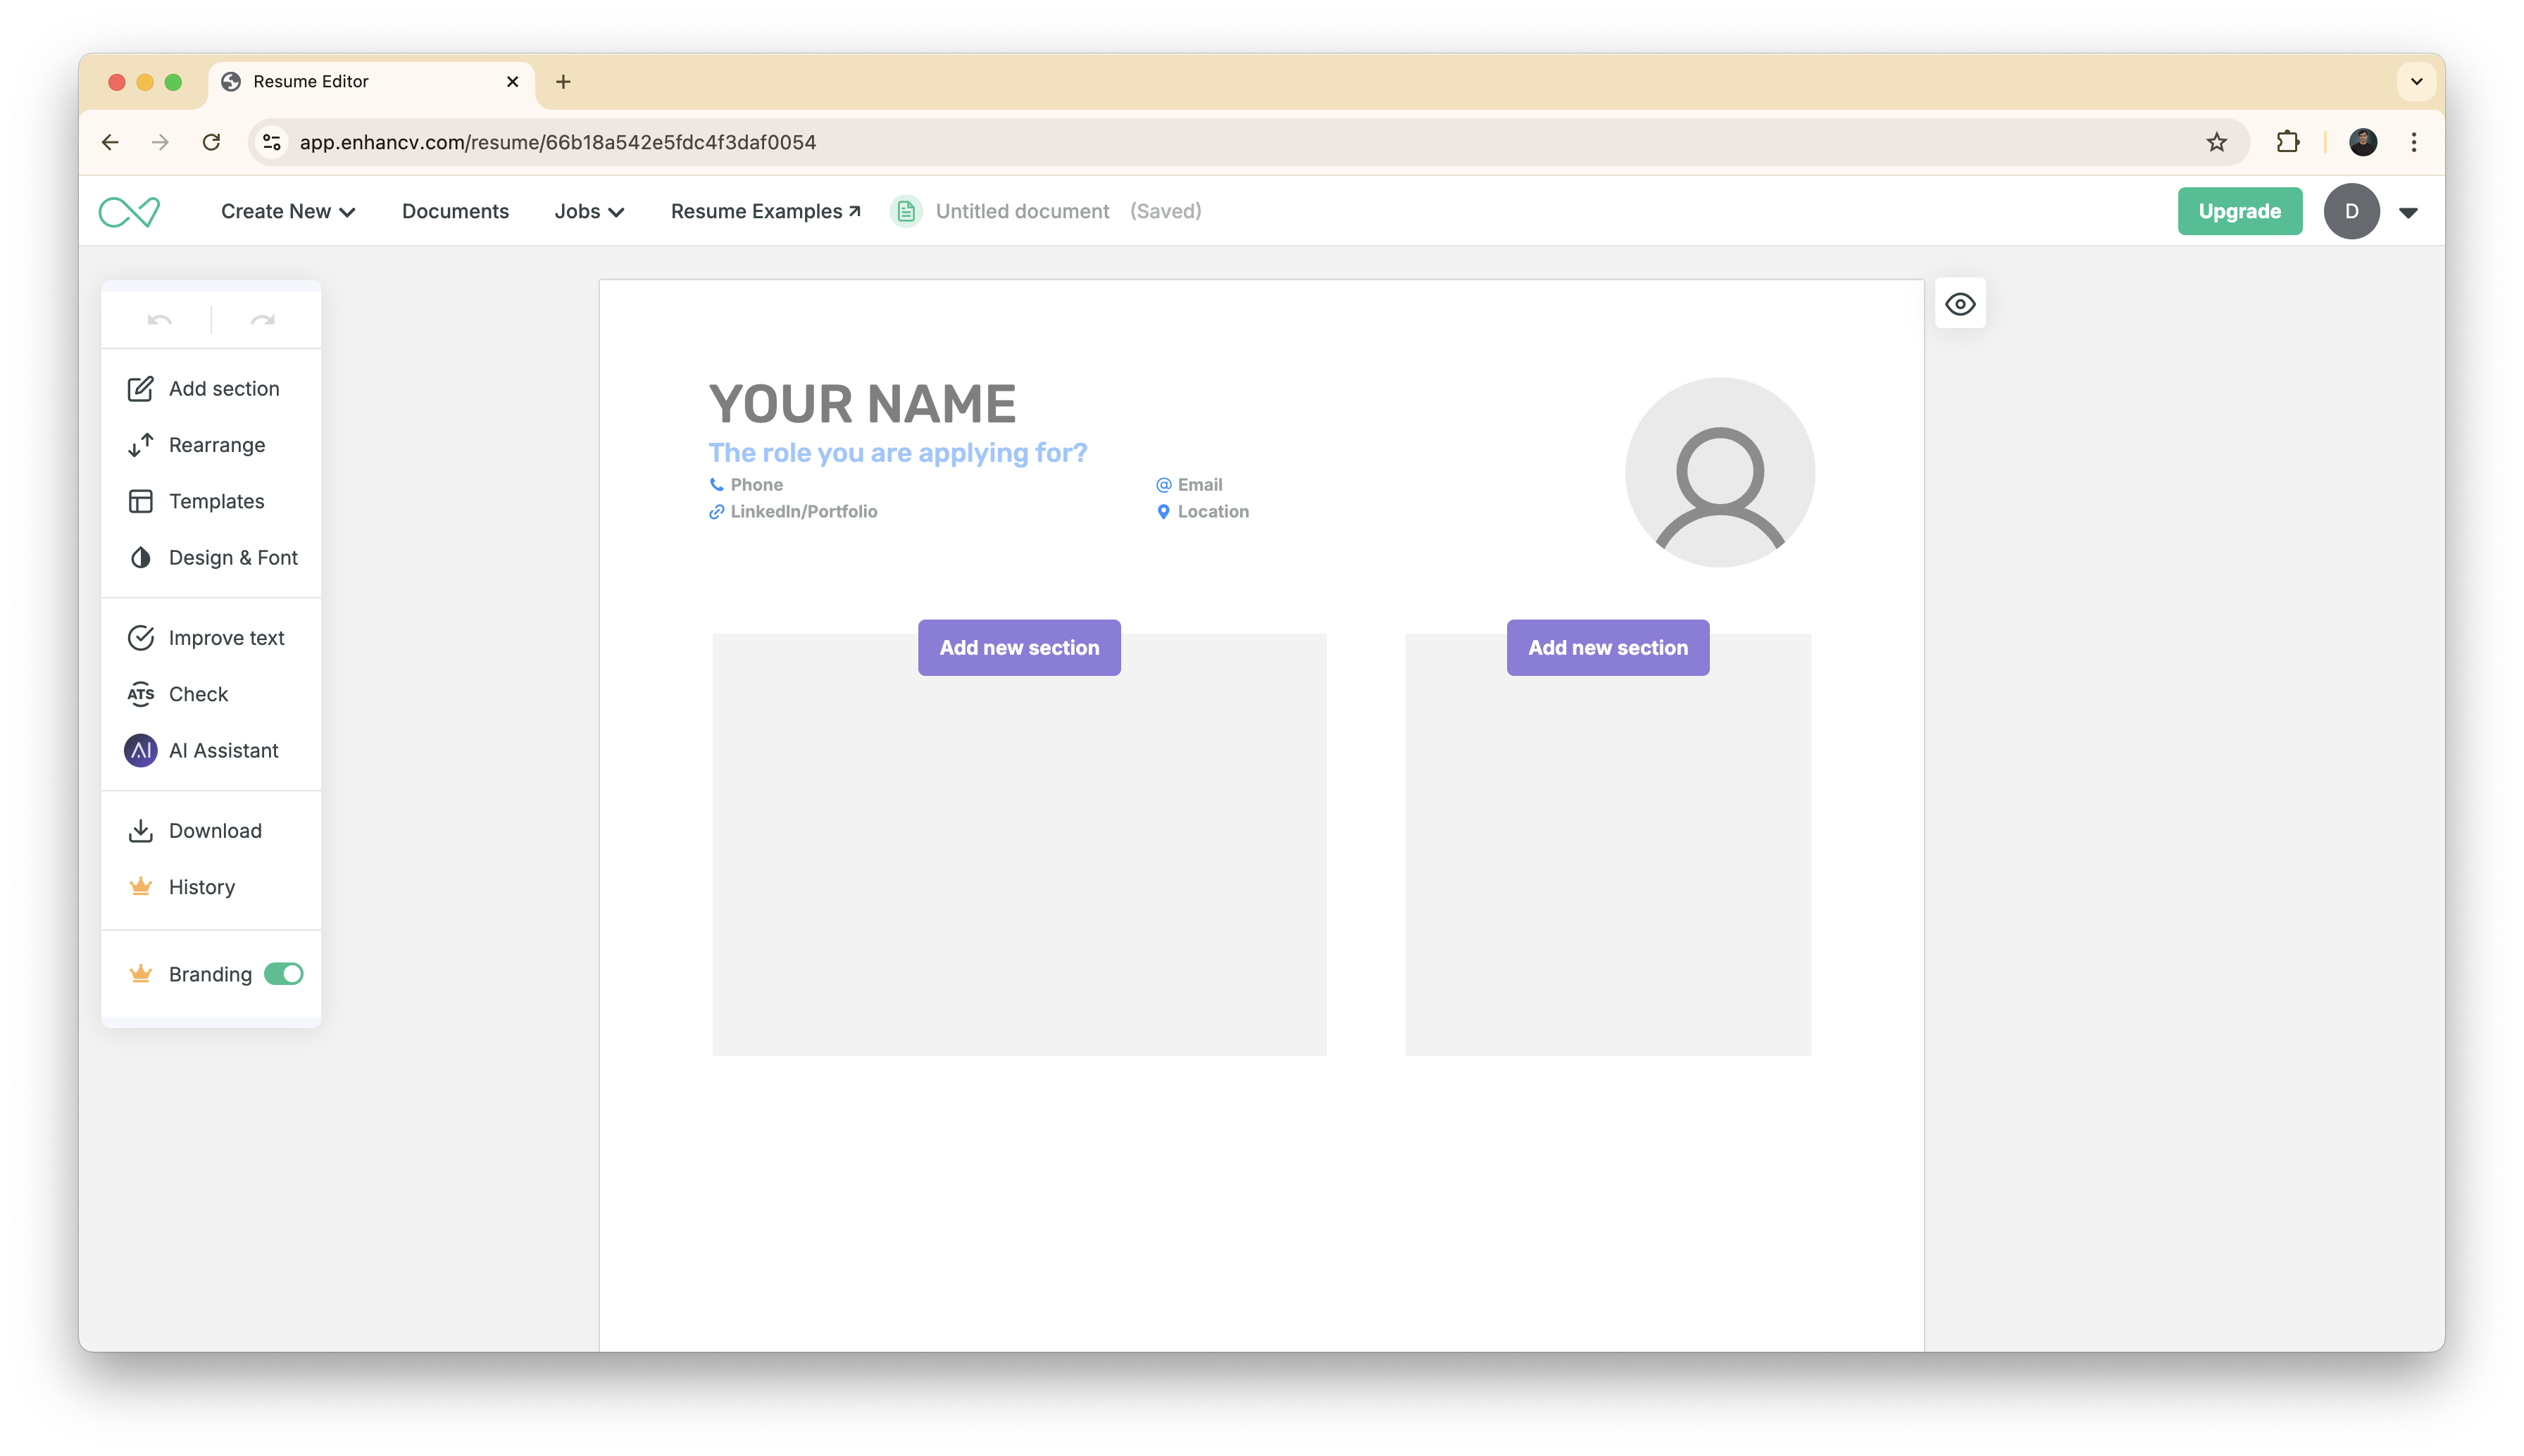The height and width of the screenshot is (1456, 2524).
Task: Click the Download arrow icon
Action: click(141, 831)
